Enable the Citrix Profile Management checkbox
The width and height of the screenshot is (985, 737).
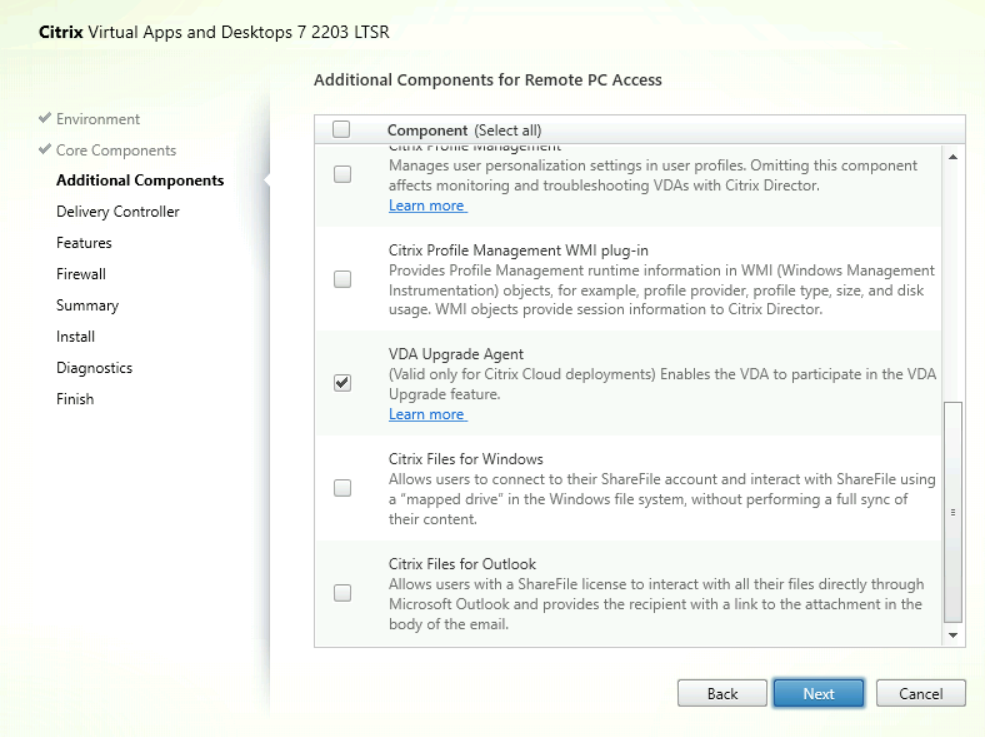coord(342,174)
